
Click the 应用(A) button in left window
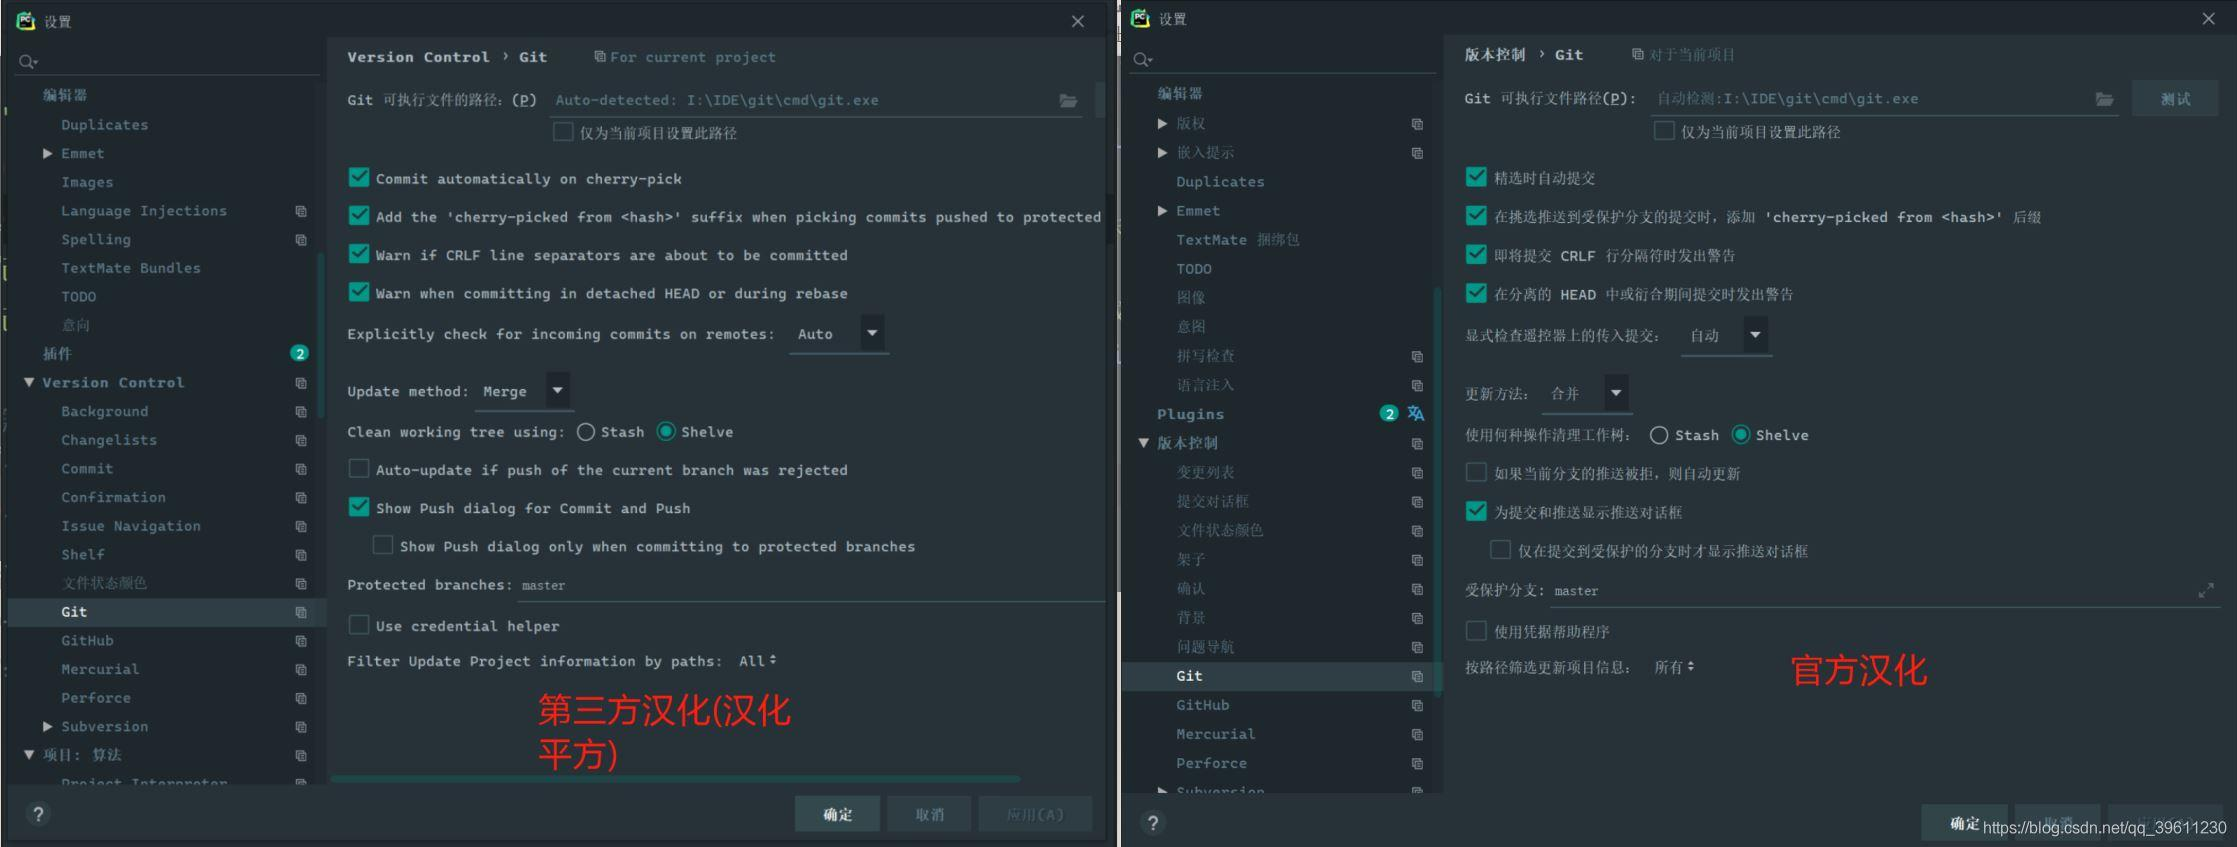coord(1035,814)
